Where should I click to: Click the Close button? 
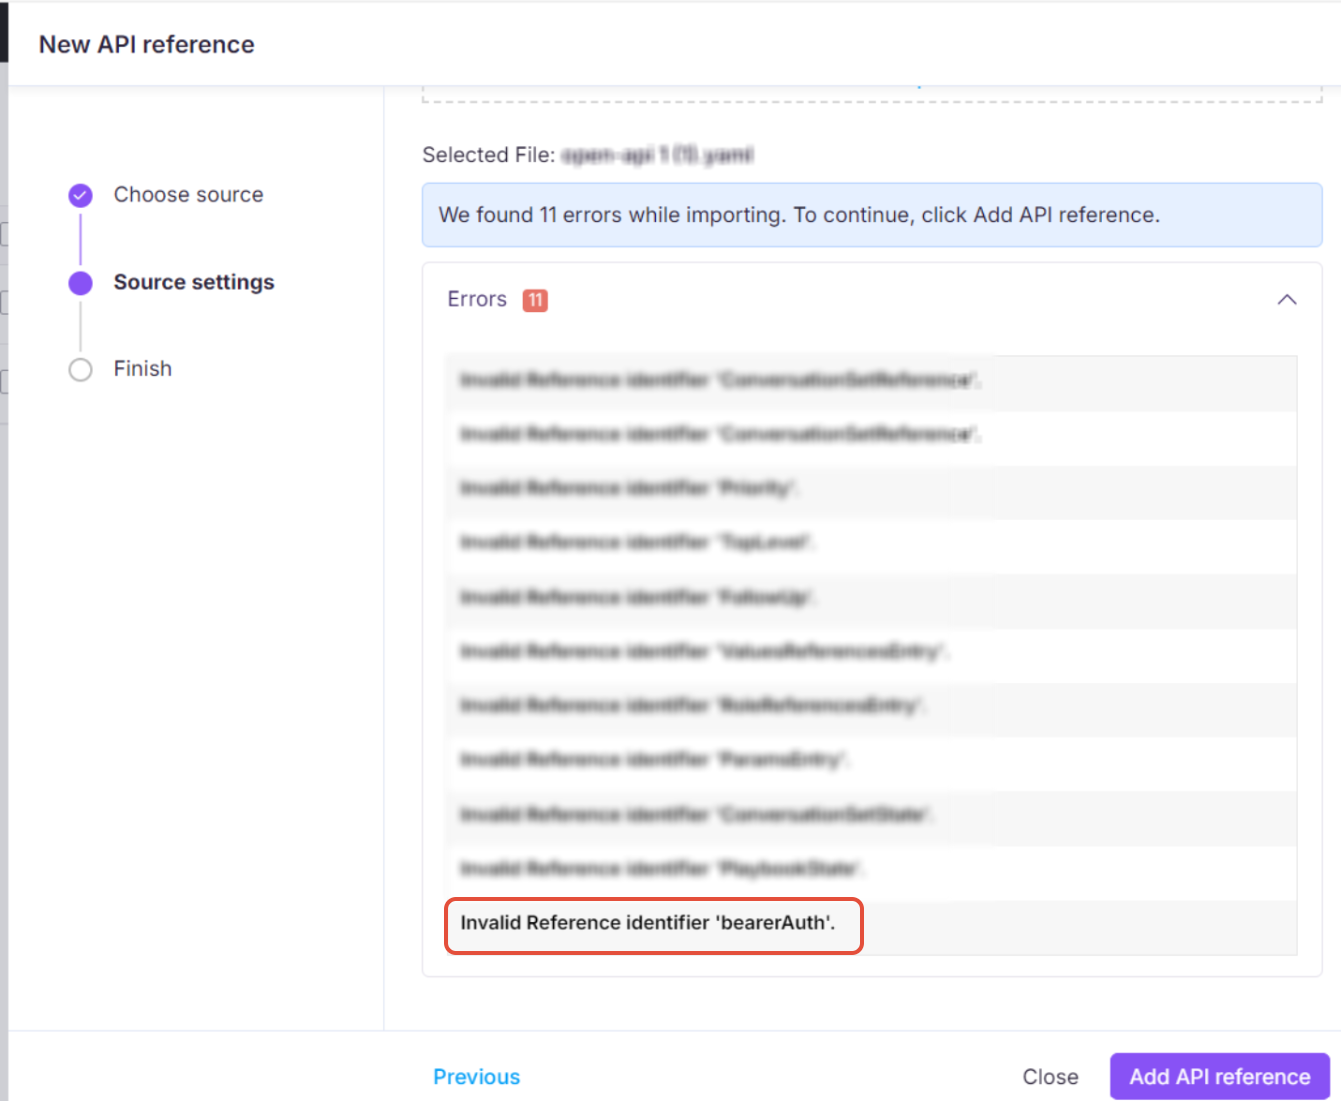pyautogui.click(x=1050, y=1077)
